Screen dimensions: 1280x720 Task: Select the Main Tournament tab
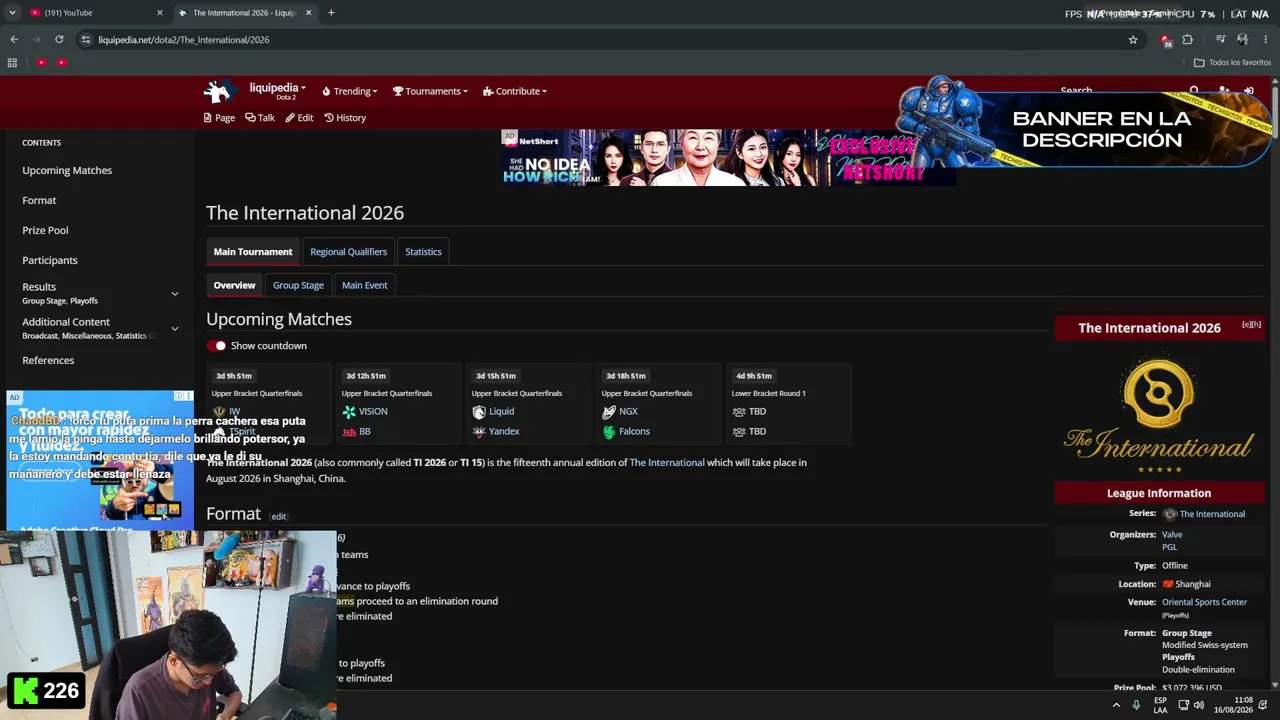[x=253, y=252]
